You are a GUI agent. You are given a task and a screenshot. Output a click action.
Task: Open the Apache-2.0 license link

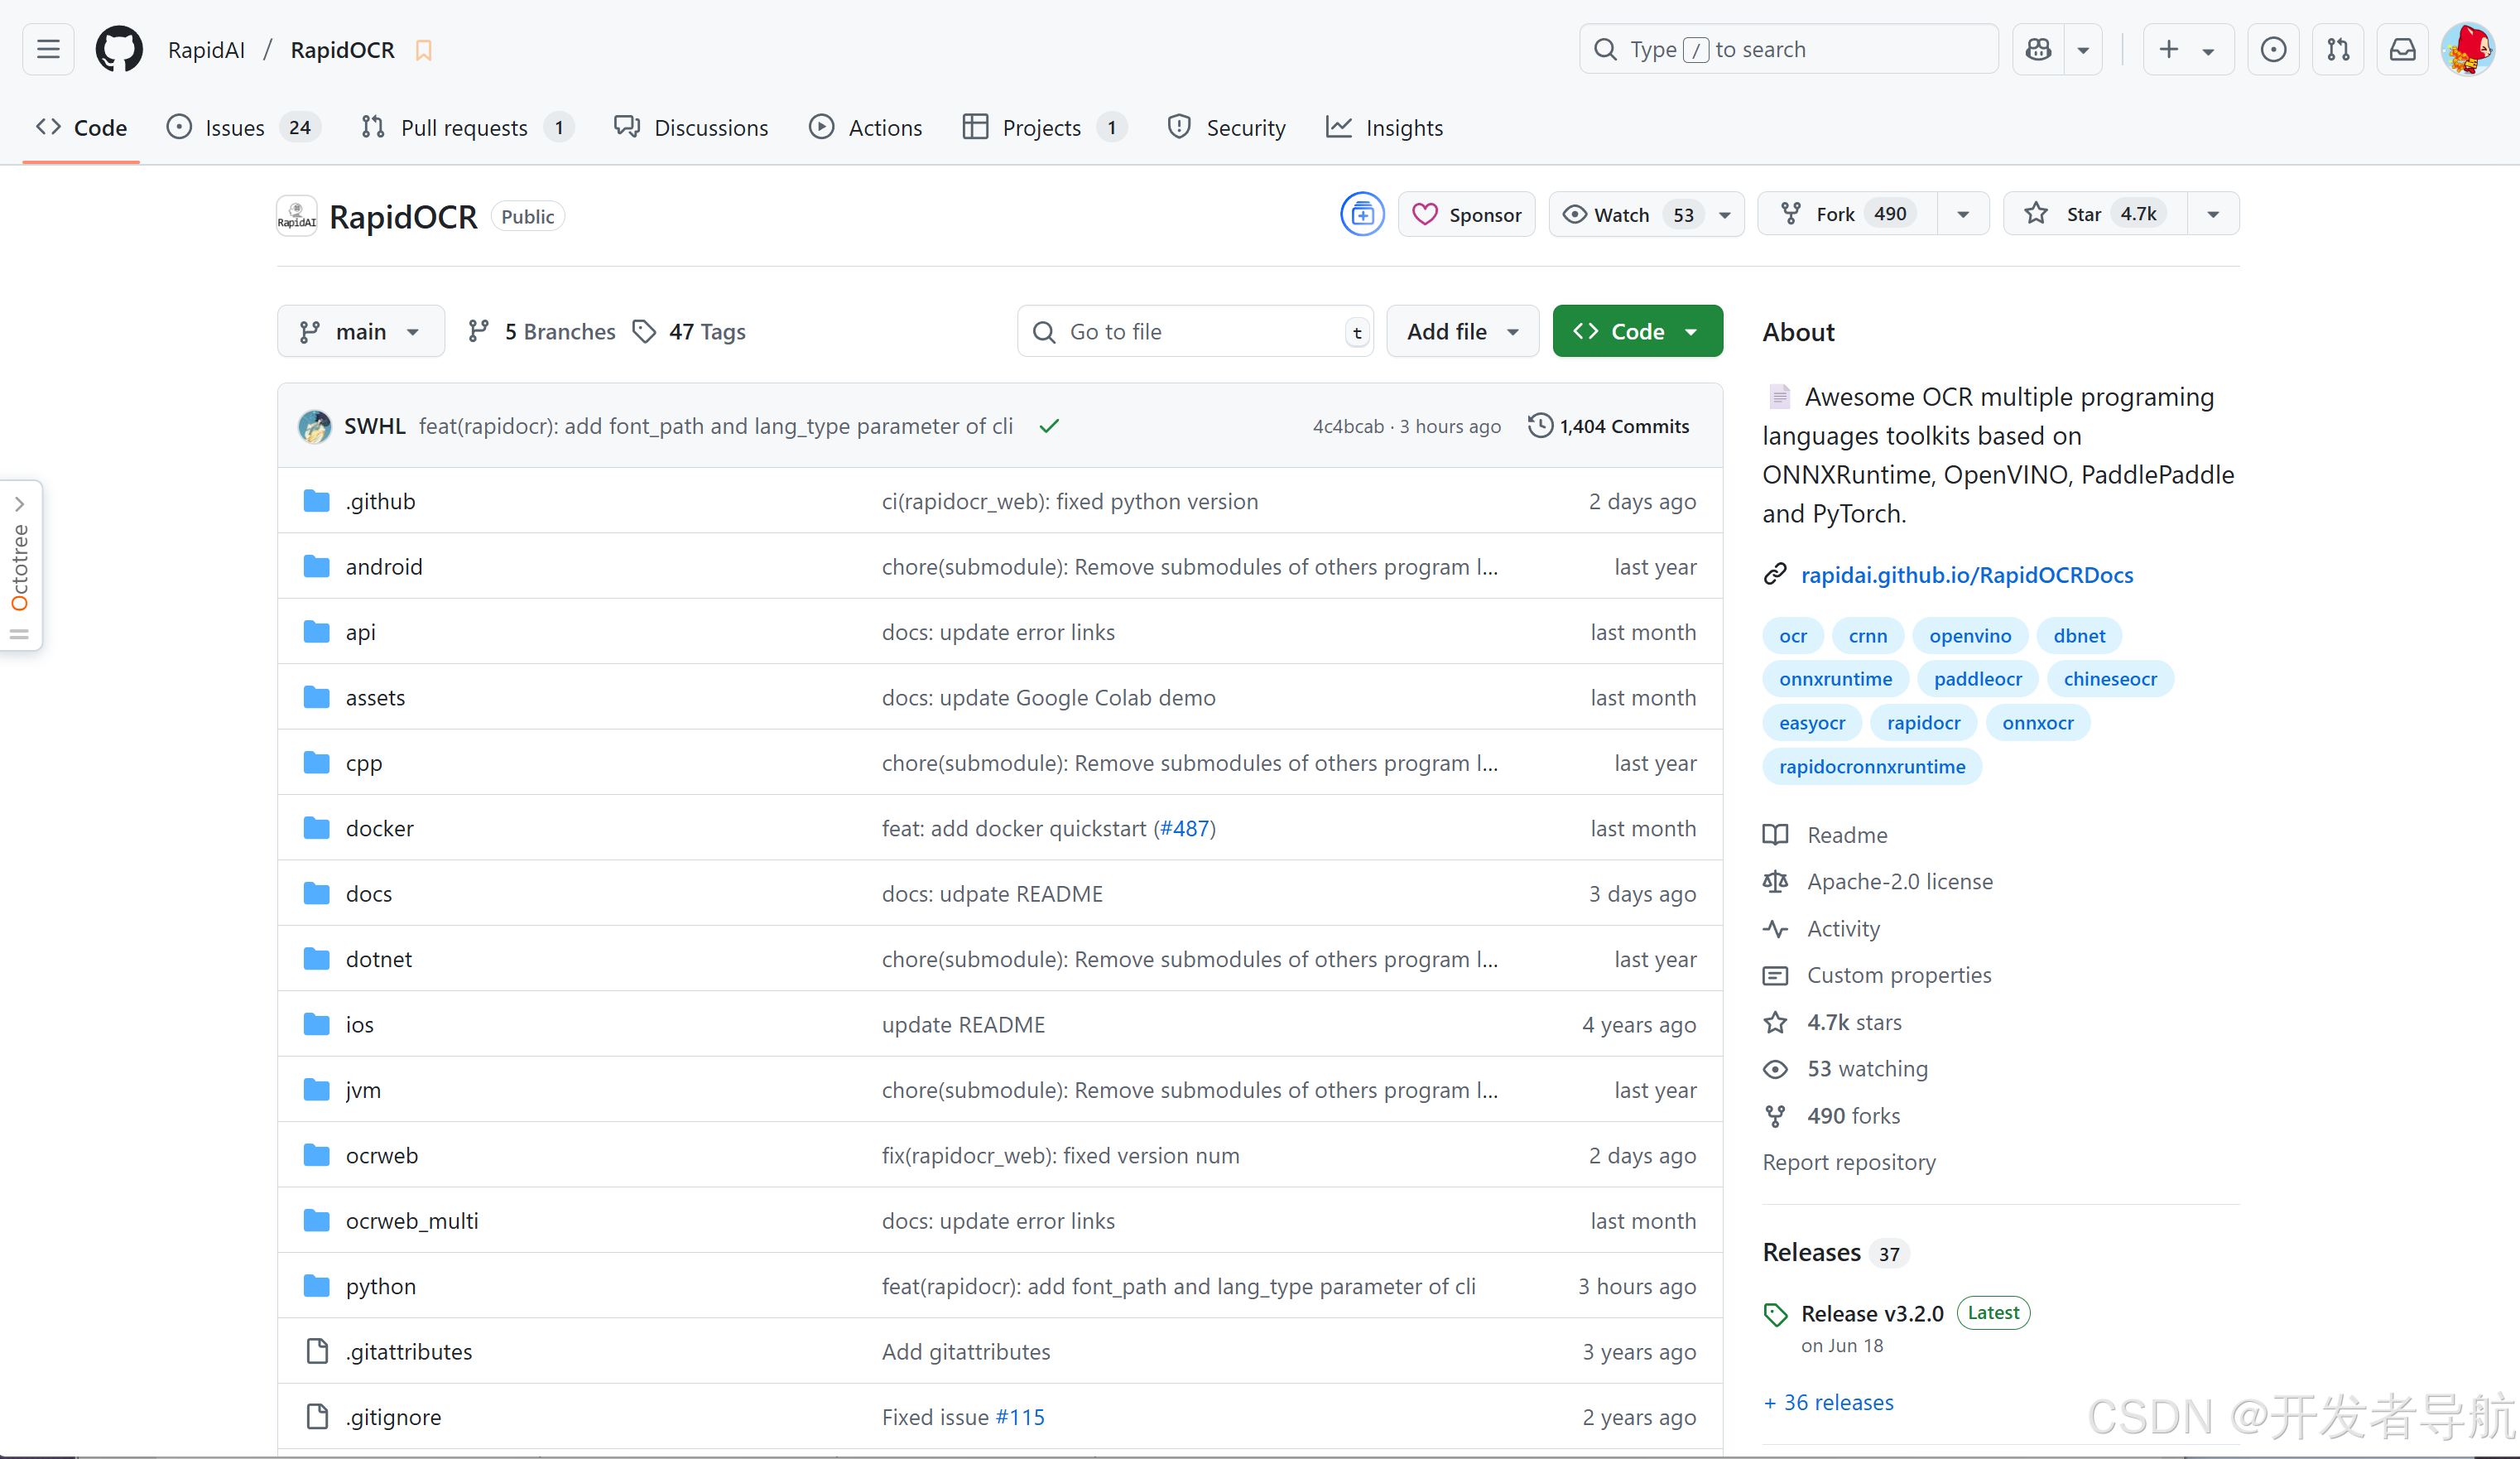tap(1899, 882)
